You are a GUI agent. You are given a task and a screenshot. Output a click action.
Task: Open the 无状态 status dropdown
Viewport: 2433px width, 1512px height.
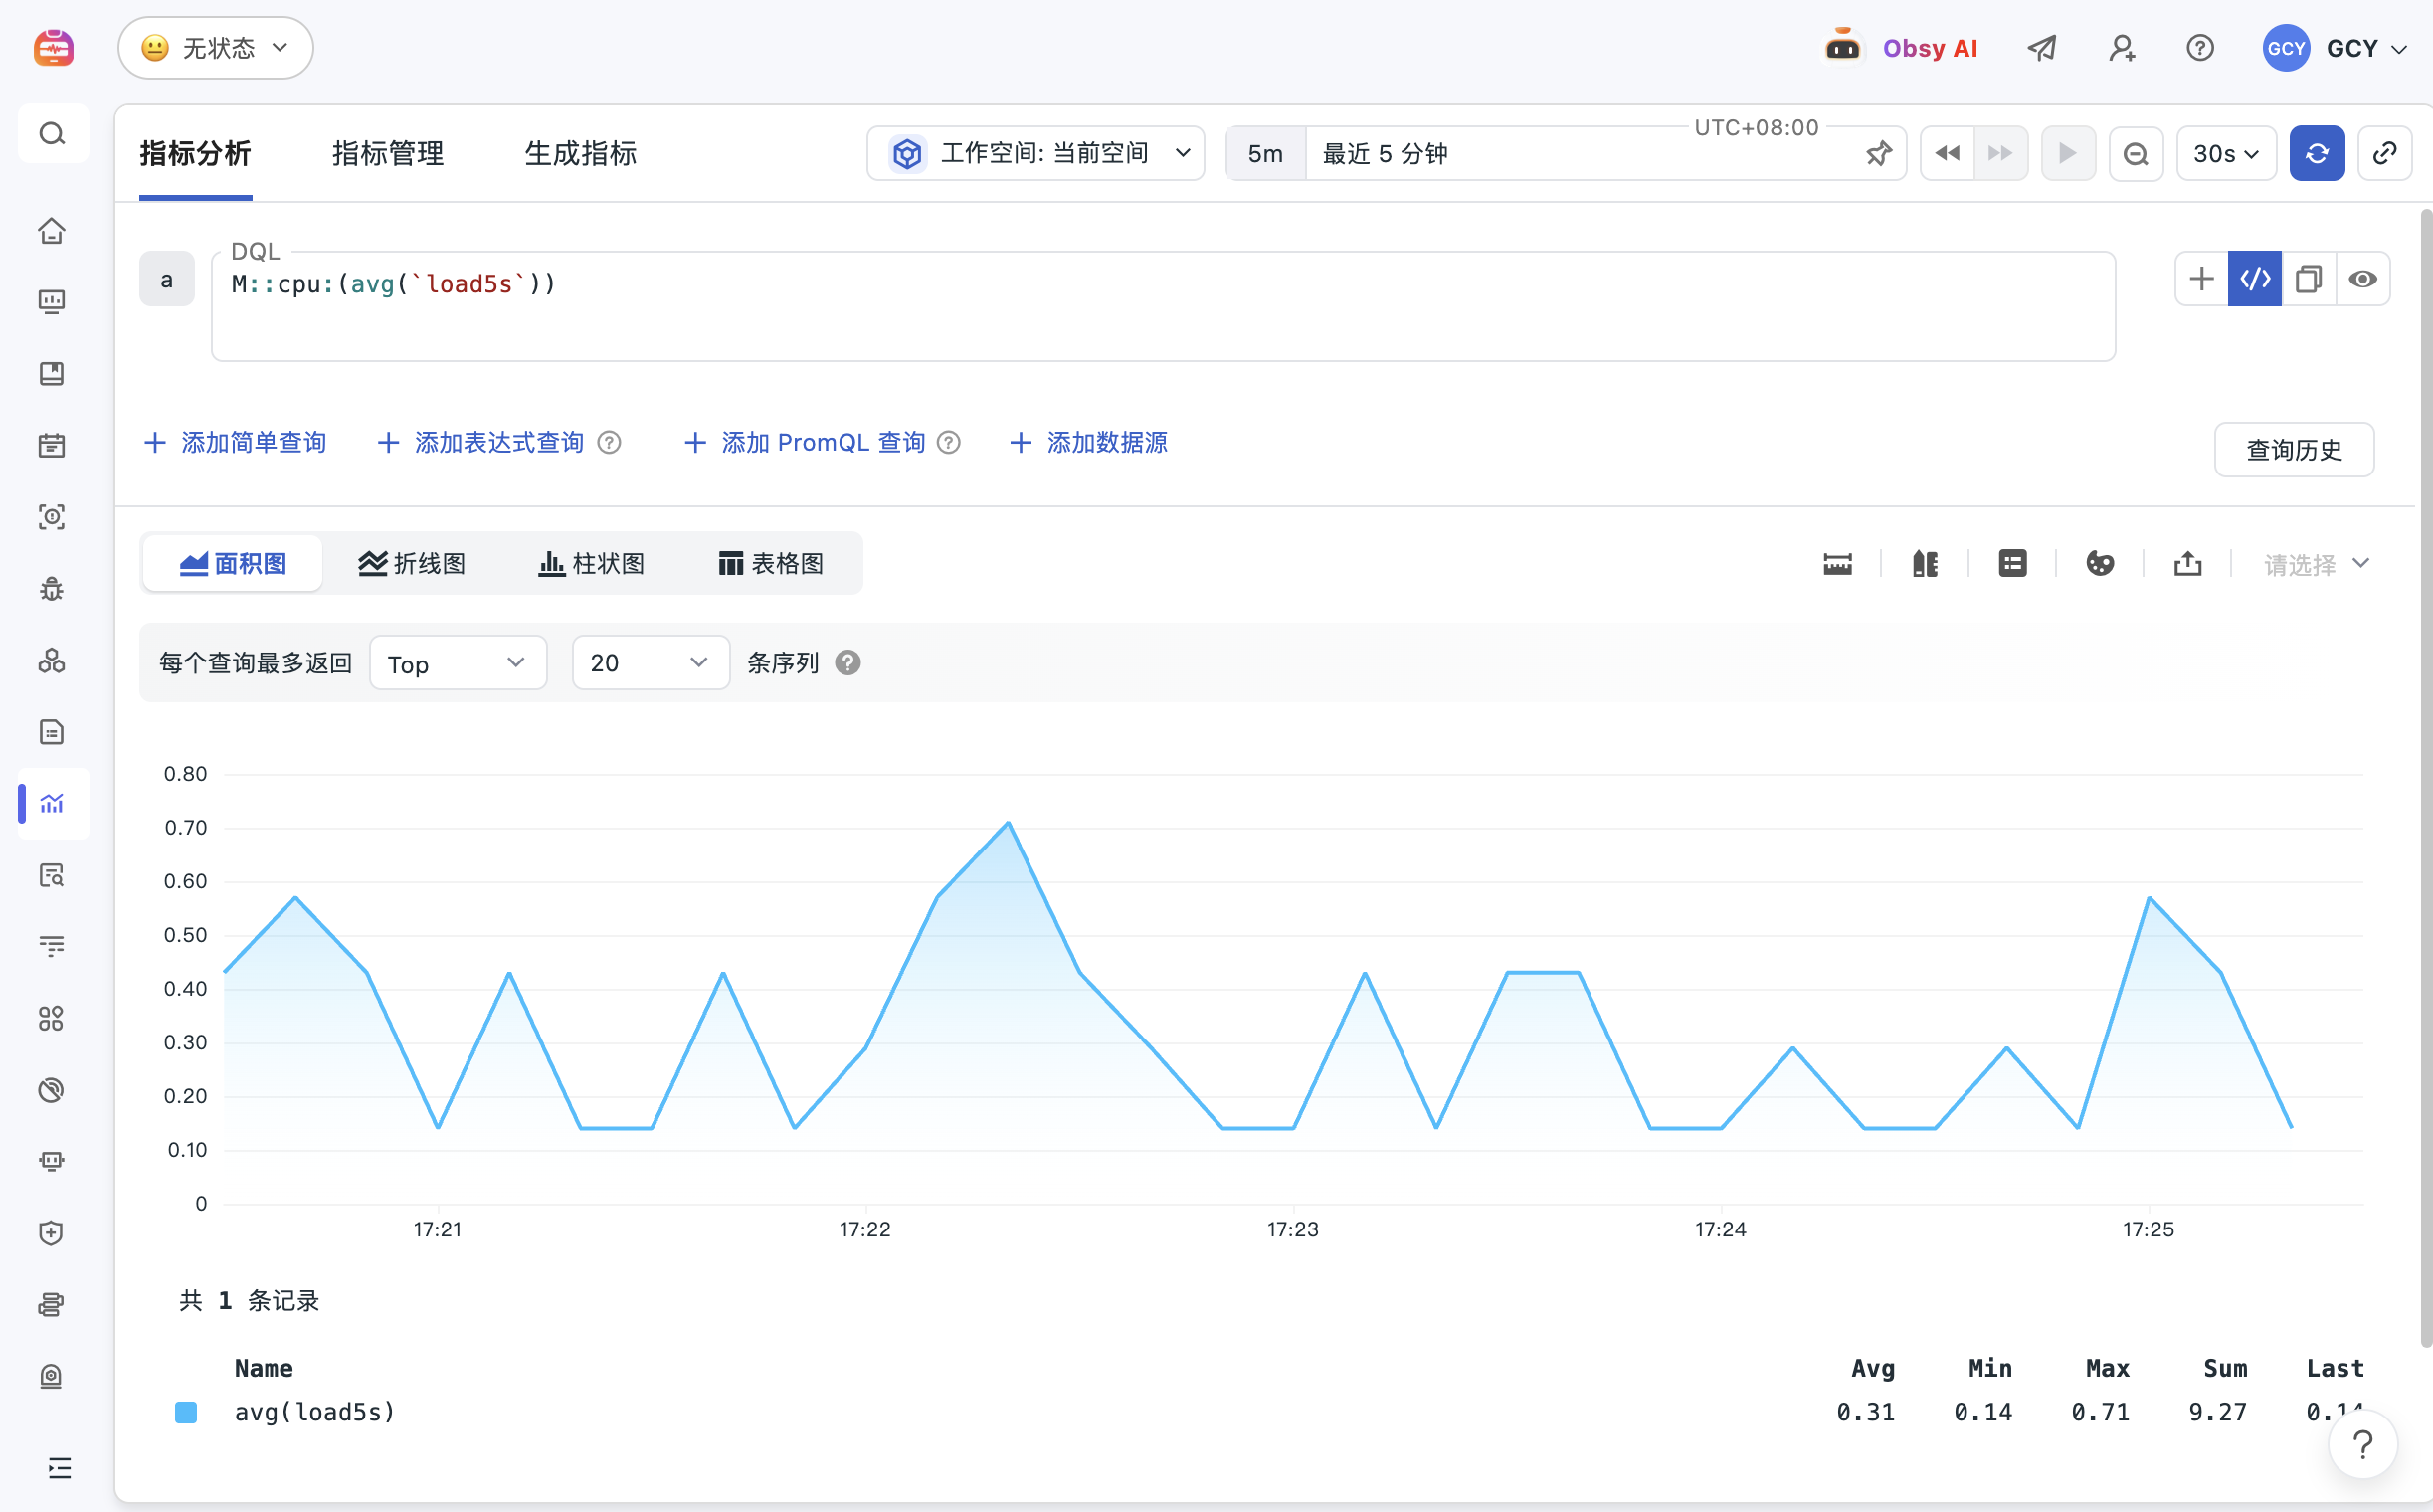pos(215,47)
